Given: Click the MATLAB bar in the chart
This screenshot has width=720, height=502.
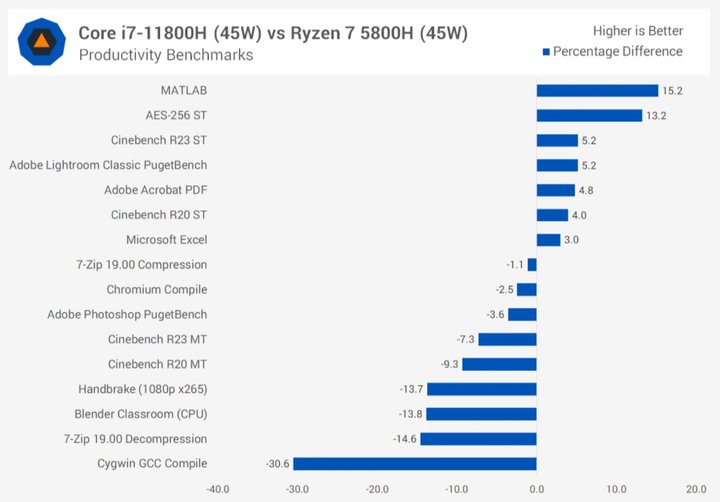Looking at the screenshot, I should [597, 91].
